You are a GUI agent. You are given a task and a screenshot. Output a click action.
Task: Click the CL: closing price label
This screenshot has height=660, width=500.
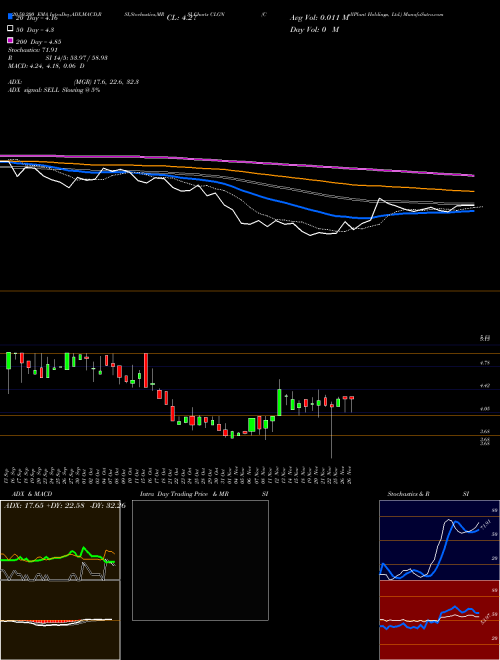click(182, 18)
